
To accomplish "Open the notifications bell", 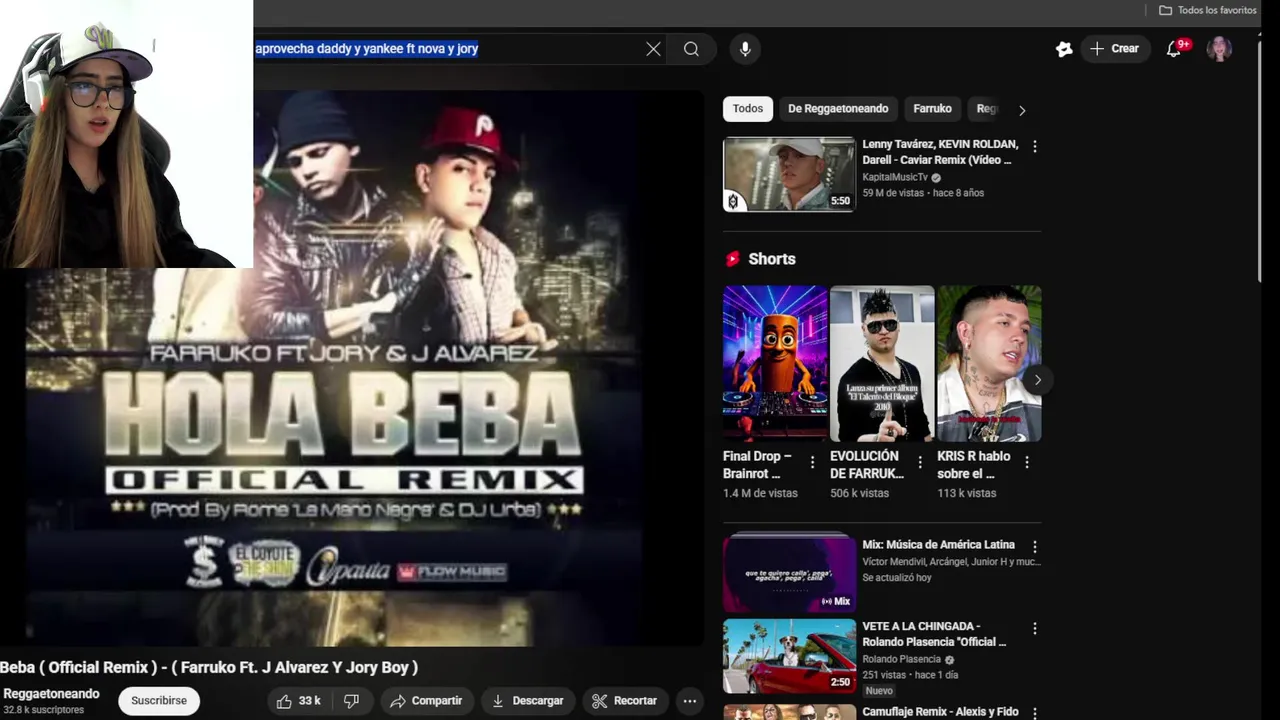I will click(1175, 49).
